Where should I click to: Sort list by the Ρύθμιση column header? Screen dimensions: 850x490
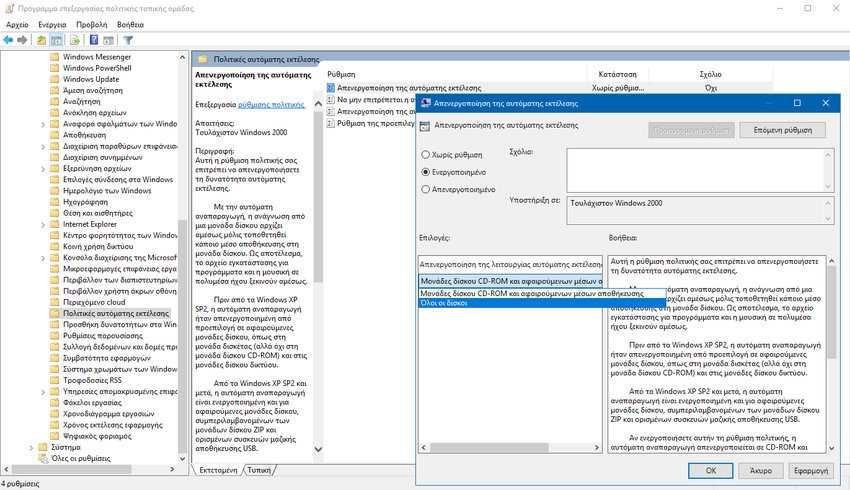click(x=456, y=74)
